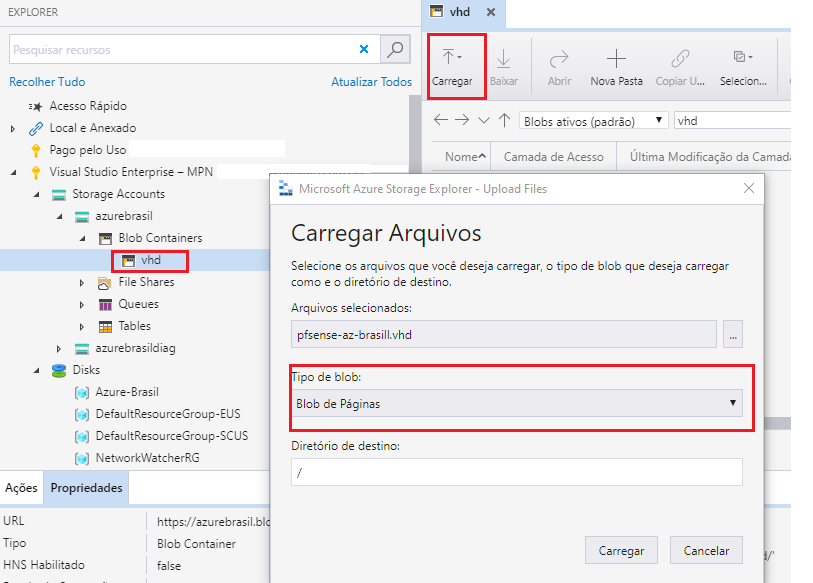Click the Abrir toolbar icon

559,59
